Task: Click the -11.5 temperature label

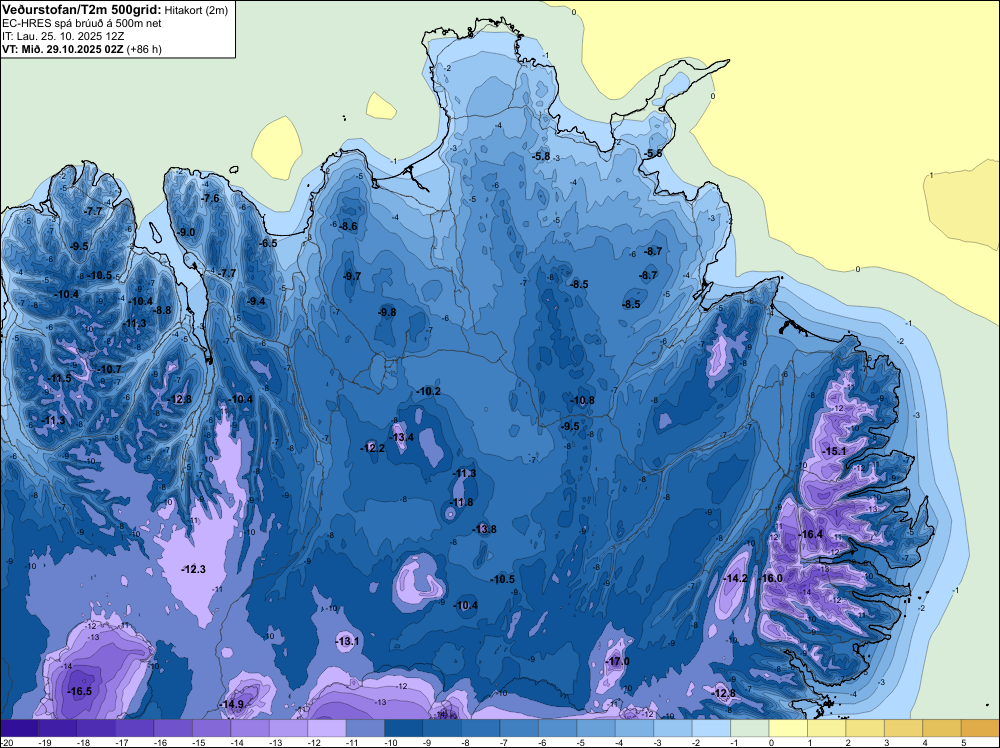Action: click(60, 378)
